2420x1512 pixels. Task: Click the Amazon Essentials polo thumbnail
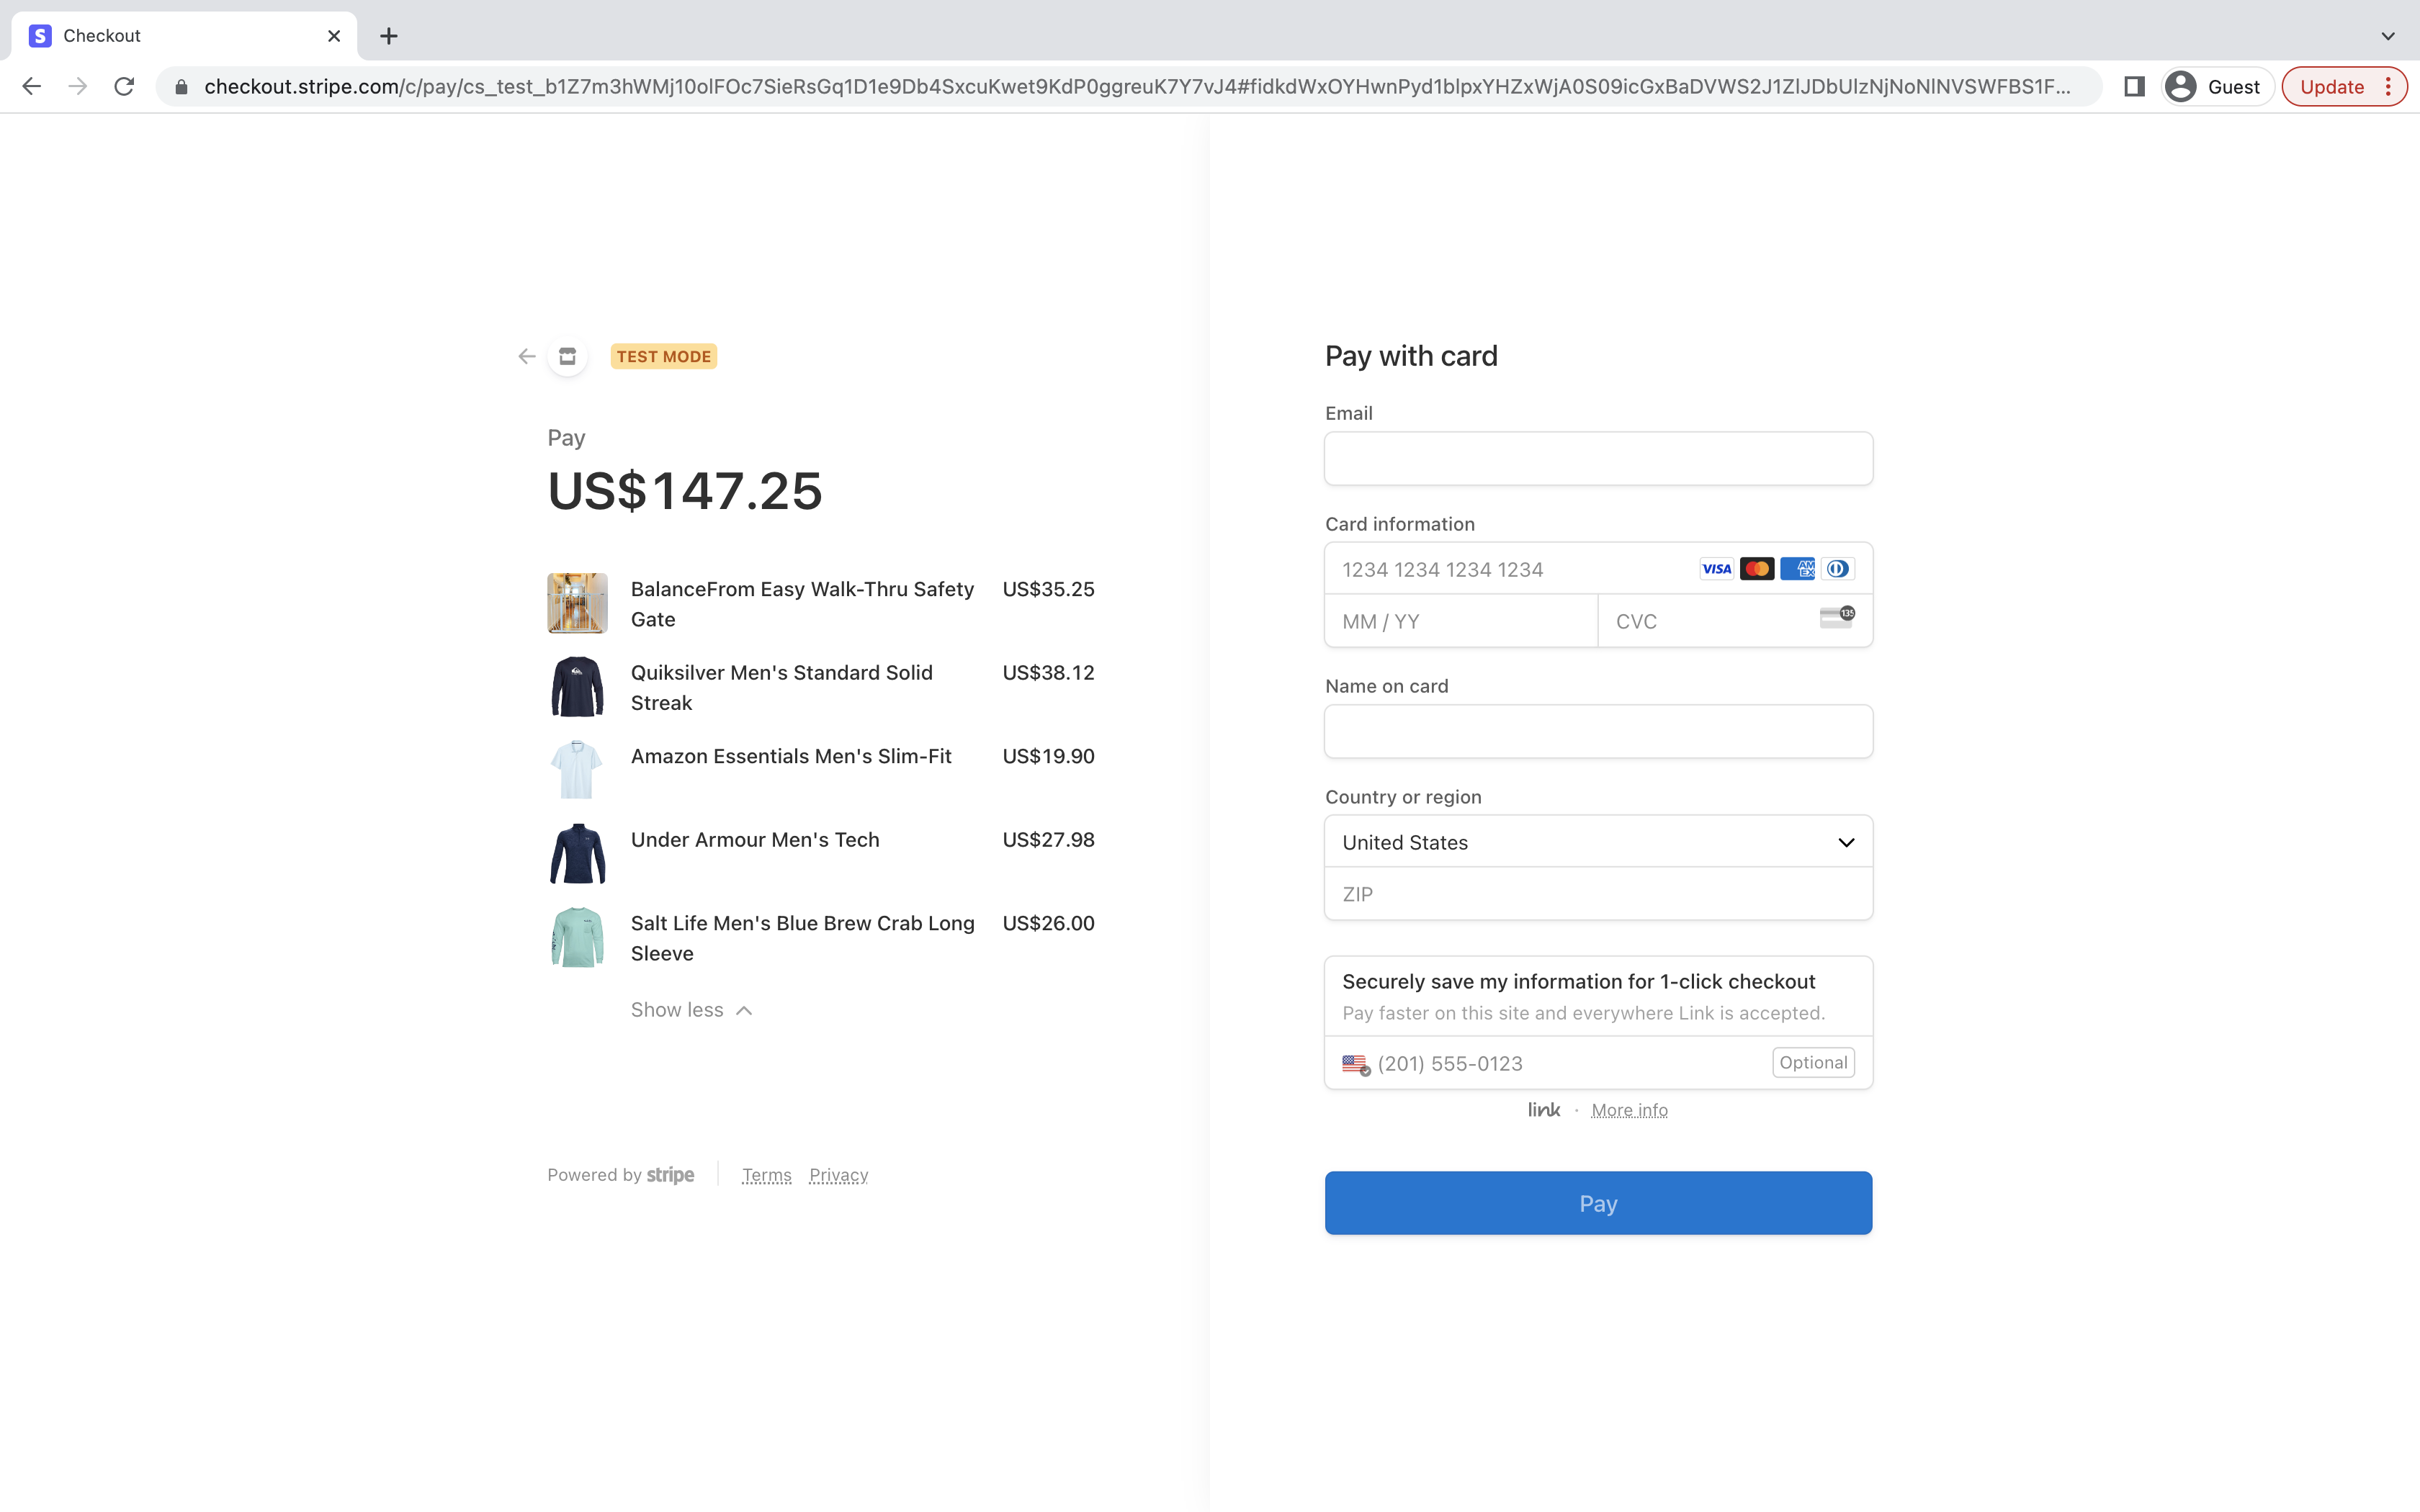577,770
